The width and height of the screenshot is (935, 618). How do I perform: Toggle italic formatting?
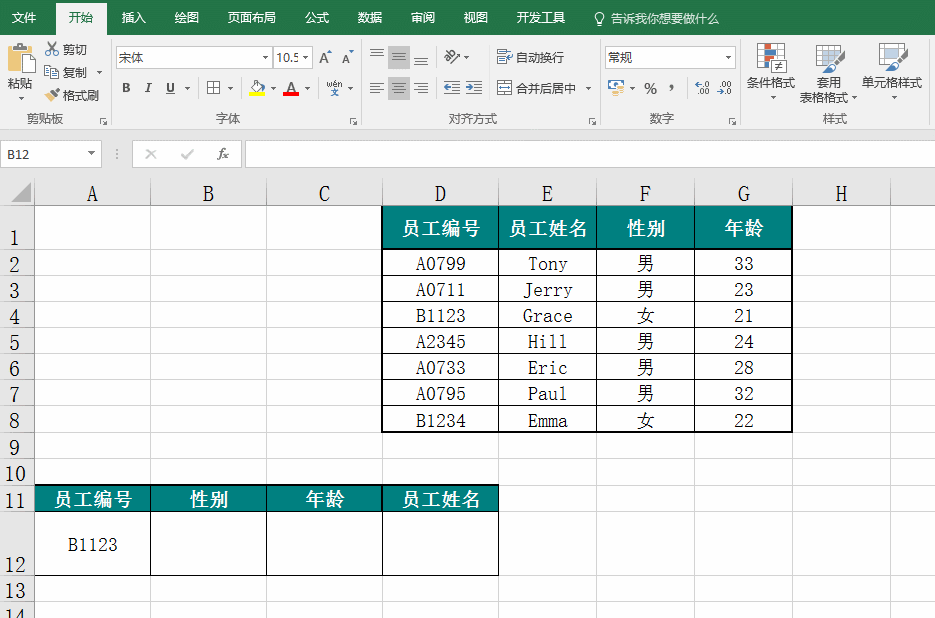[x=148, y=88]
